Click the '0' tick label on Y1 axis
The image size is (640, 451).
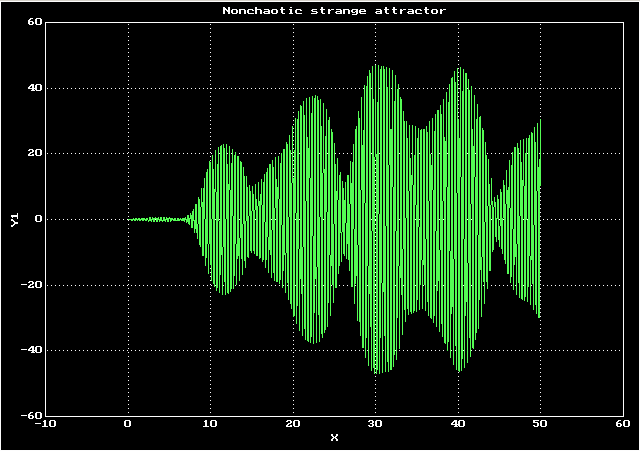pos(39,219)
